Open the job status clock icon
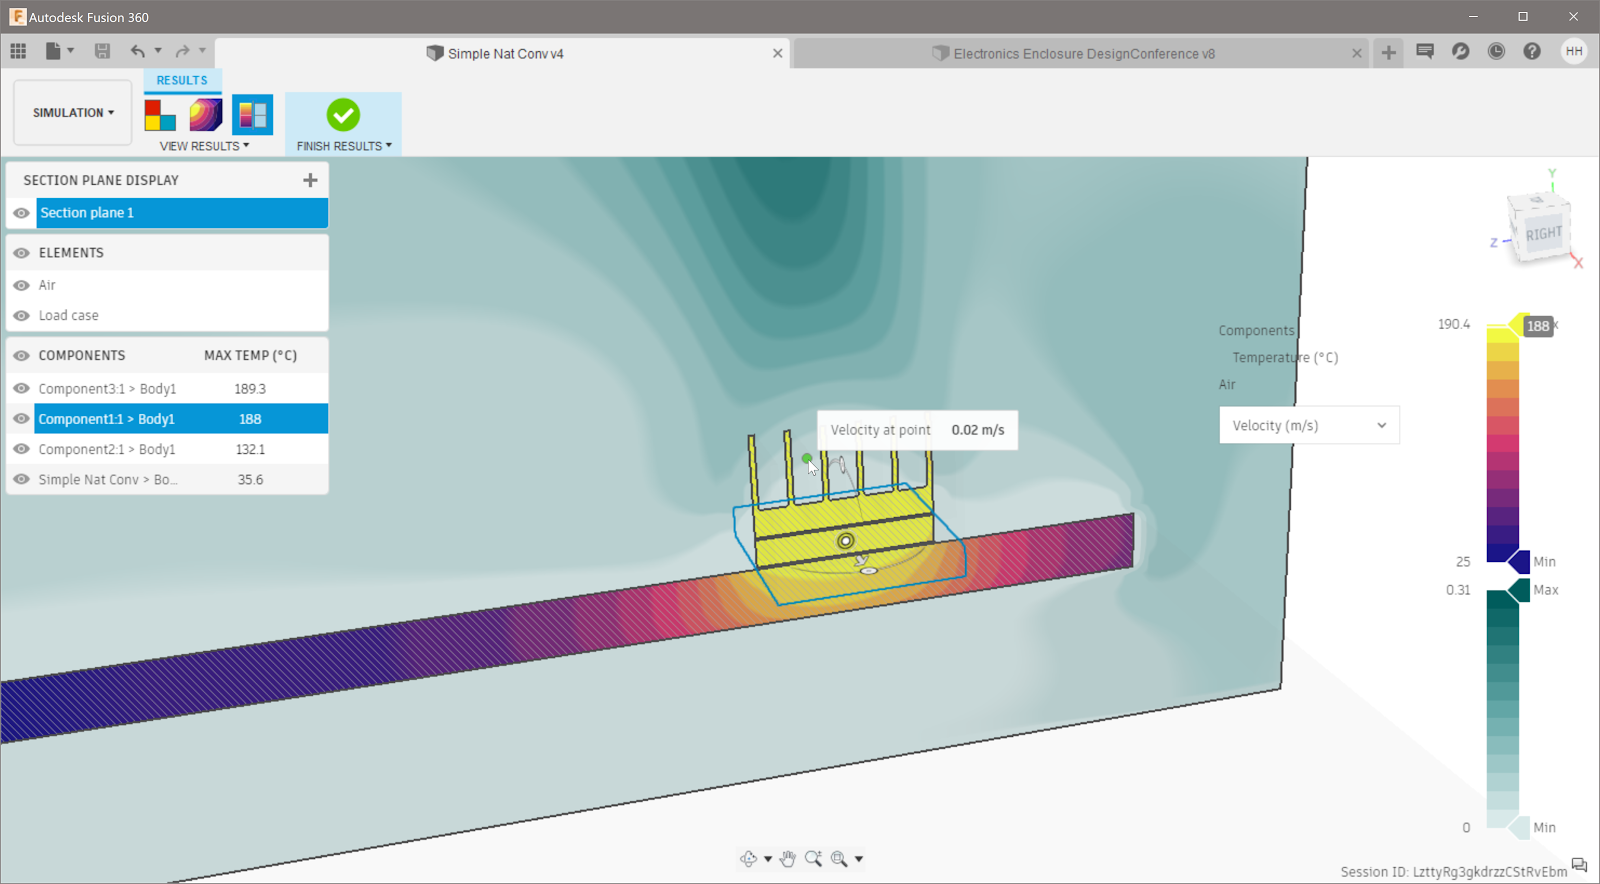 click(1496, 51)
